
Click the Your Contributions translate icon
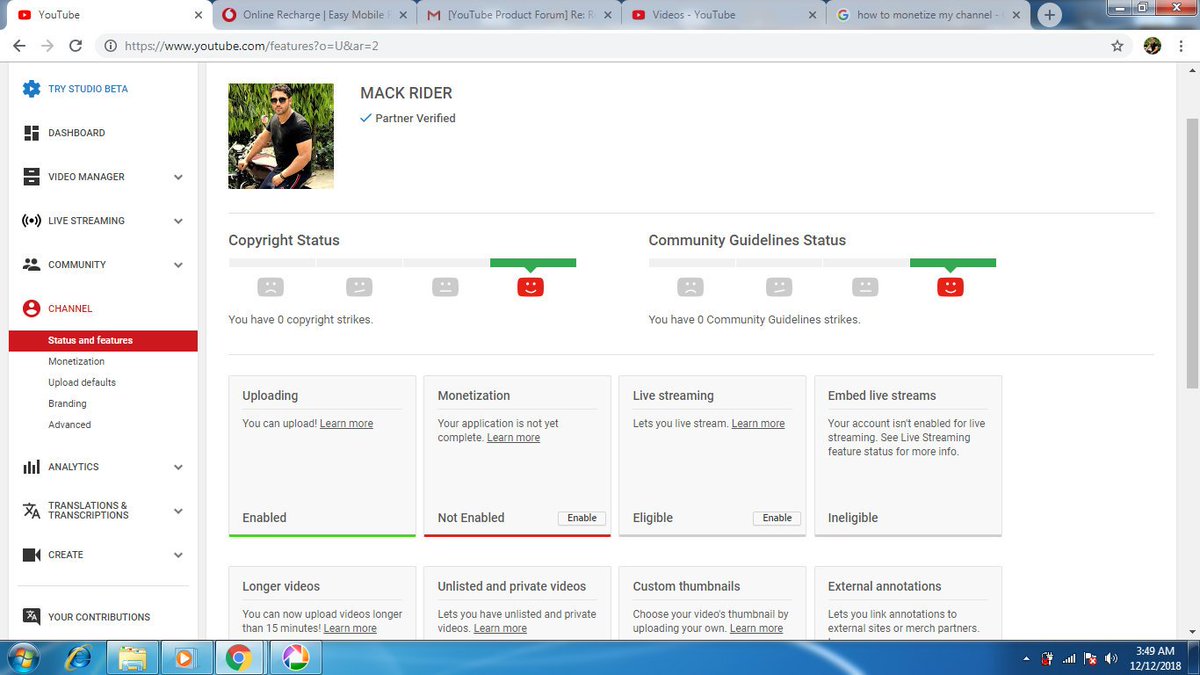pos(31,617)
